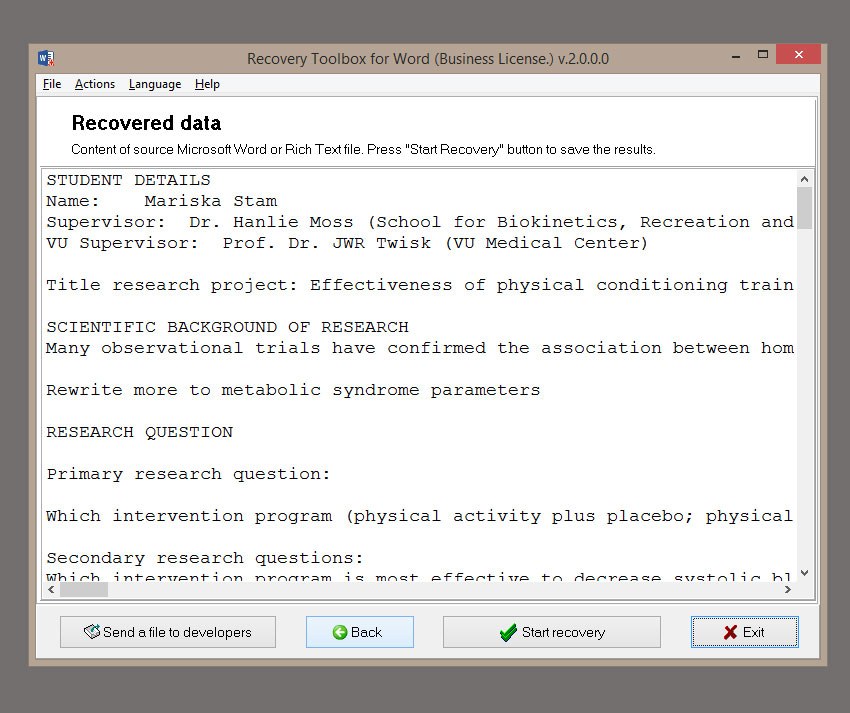Click Send a file to developers button
The image size is (850, 713).
(x=168, y=632)
